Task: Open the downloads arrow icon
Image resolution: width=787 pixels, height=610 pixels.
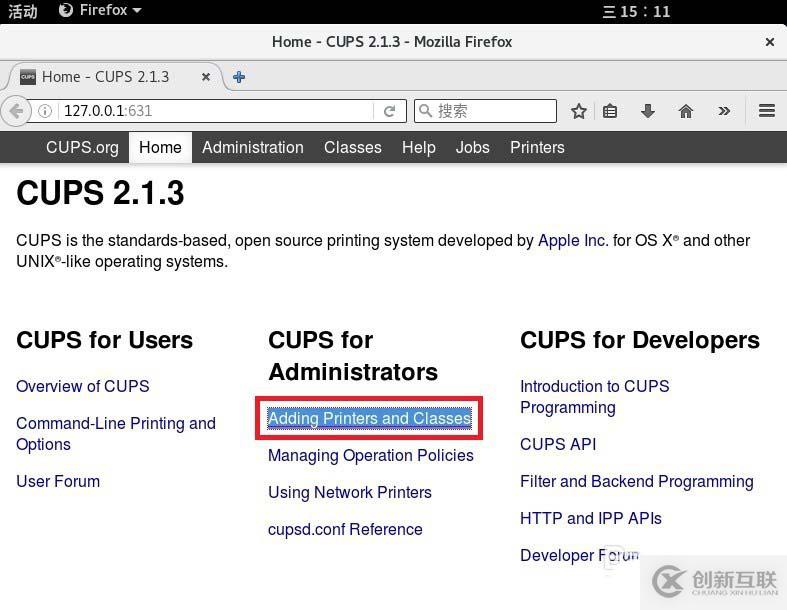Action: [x=648, y=111]
